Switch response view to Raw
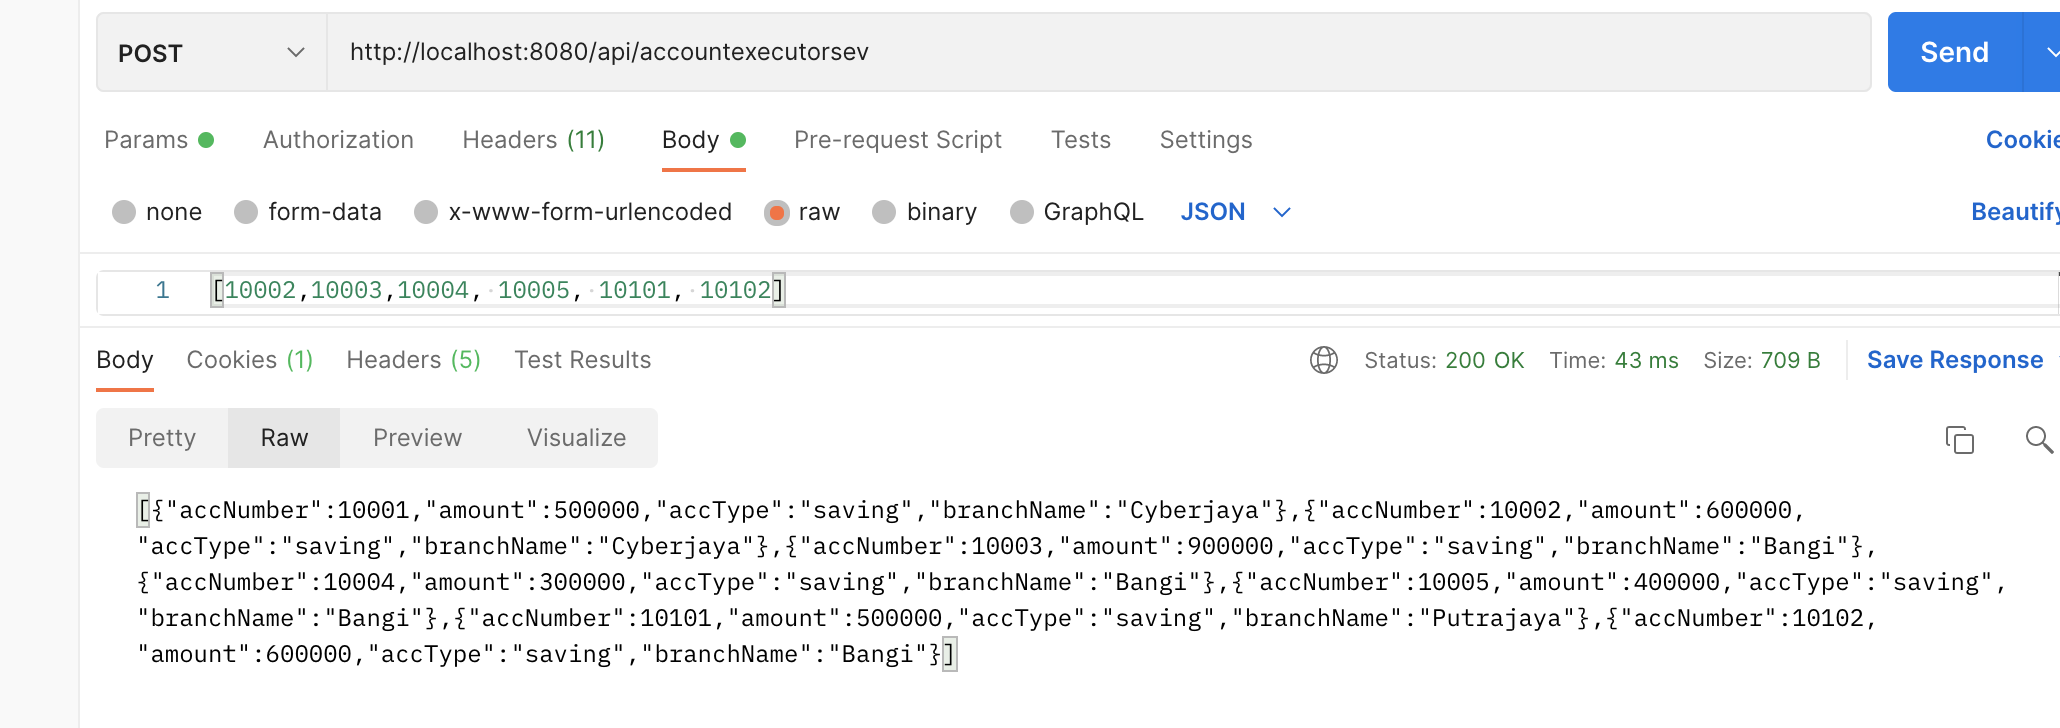The width and height of the screenshot is (2060, 728). coord(284,438)
